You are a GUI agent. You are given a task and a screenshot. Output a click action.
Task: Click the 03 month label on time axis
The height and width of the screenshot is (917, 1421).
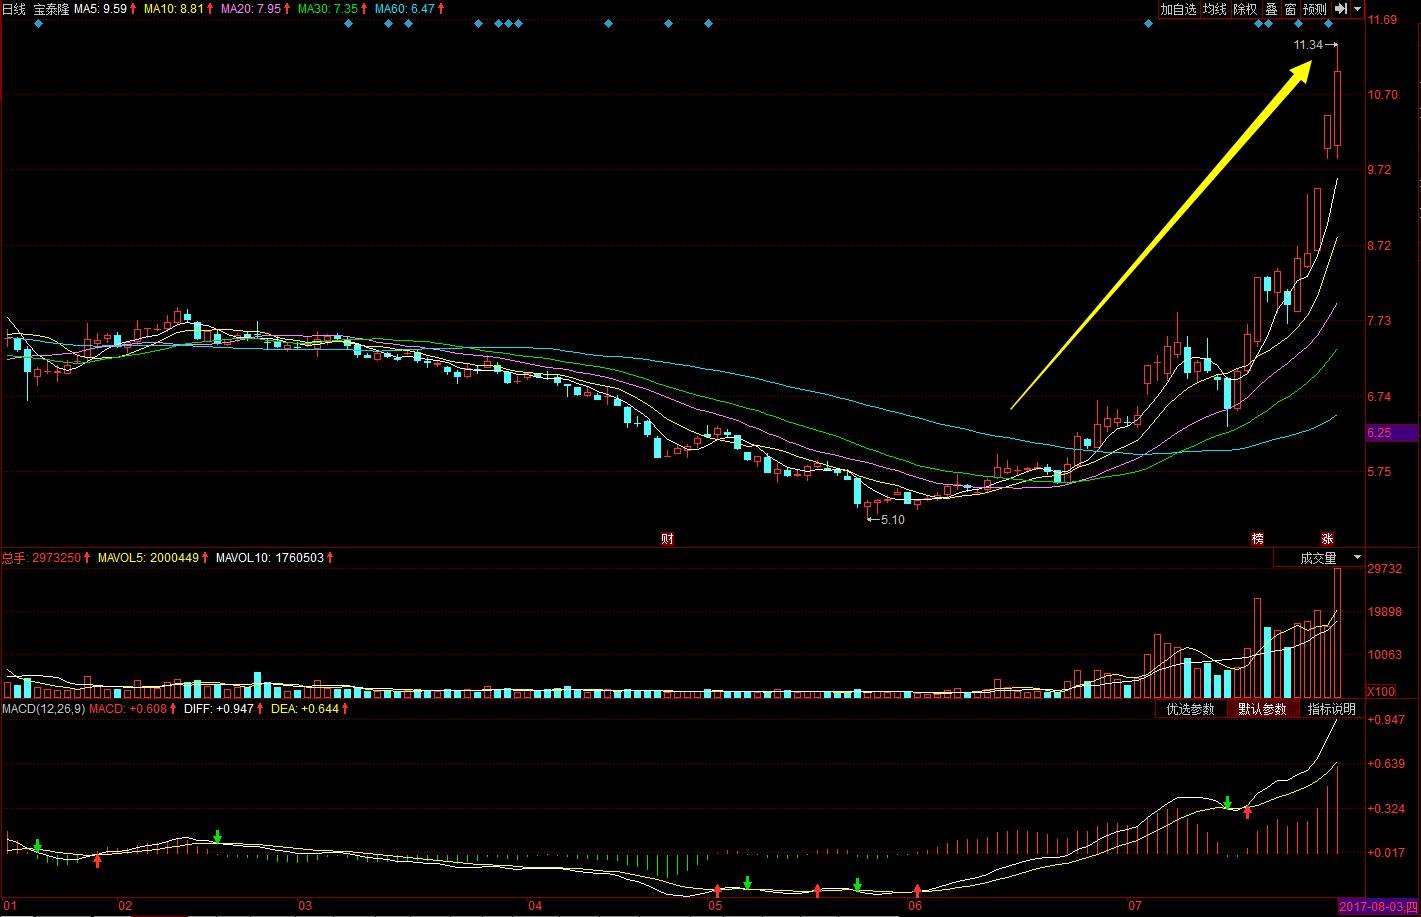tap(304, 906)
